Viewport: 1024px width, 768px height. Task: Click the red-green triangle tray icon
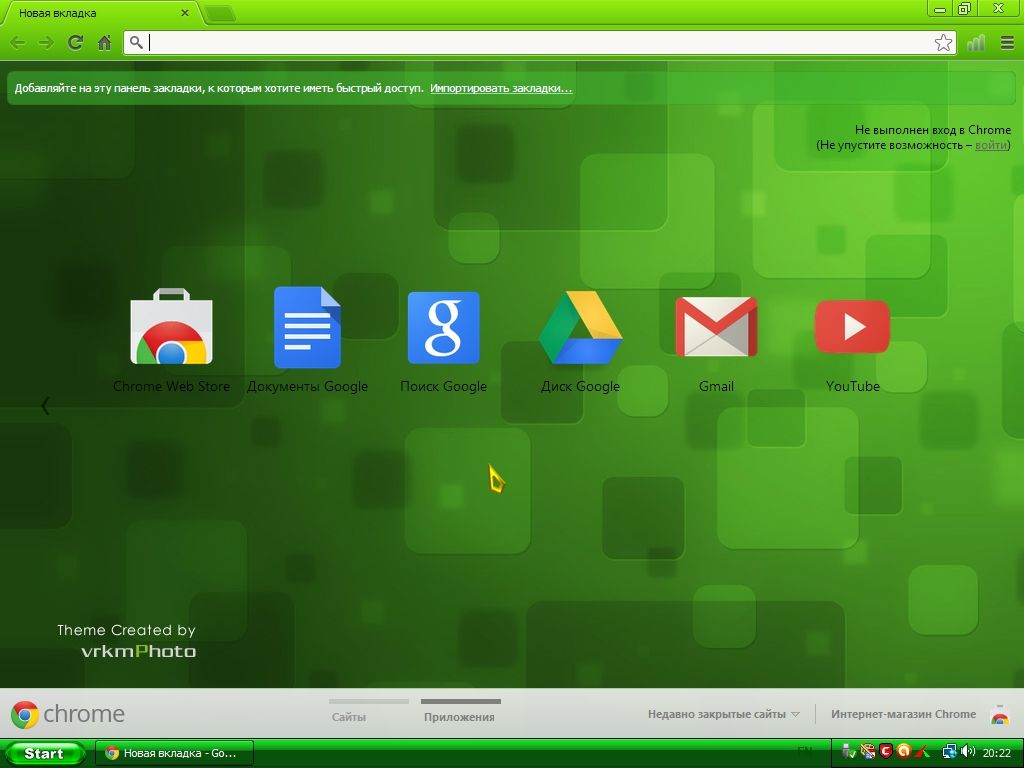point(922,752)
